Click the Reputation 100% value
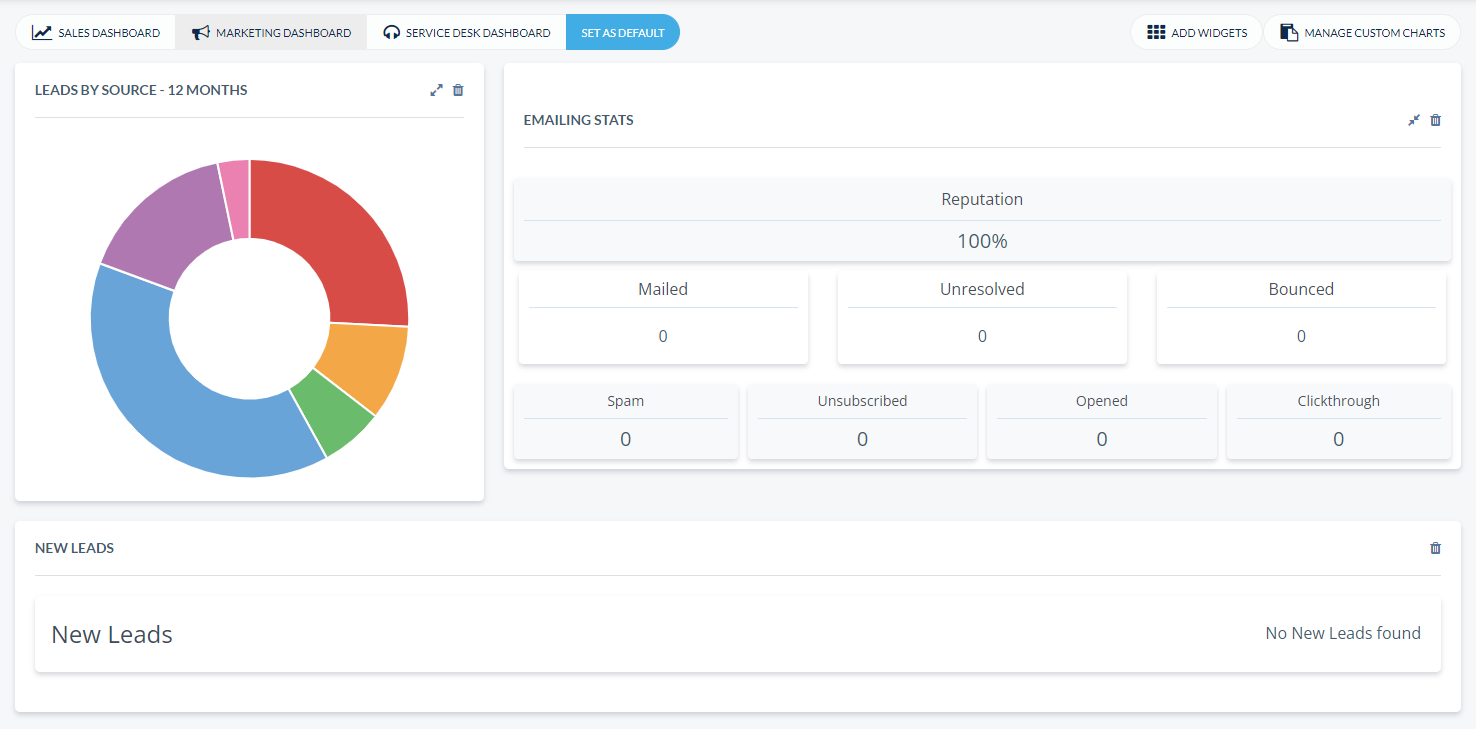Viewport: 1476px width, 729px height. click(x=982, y=241)
